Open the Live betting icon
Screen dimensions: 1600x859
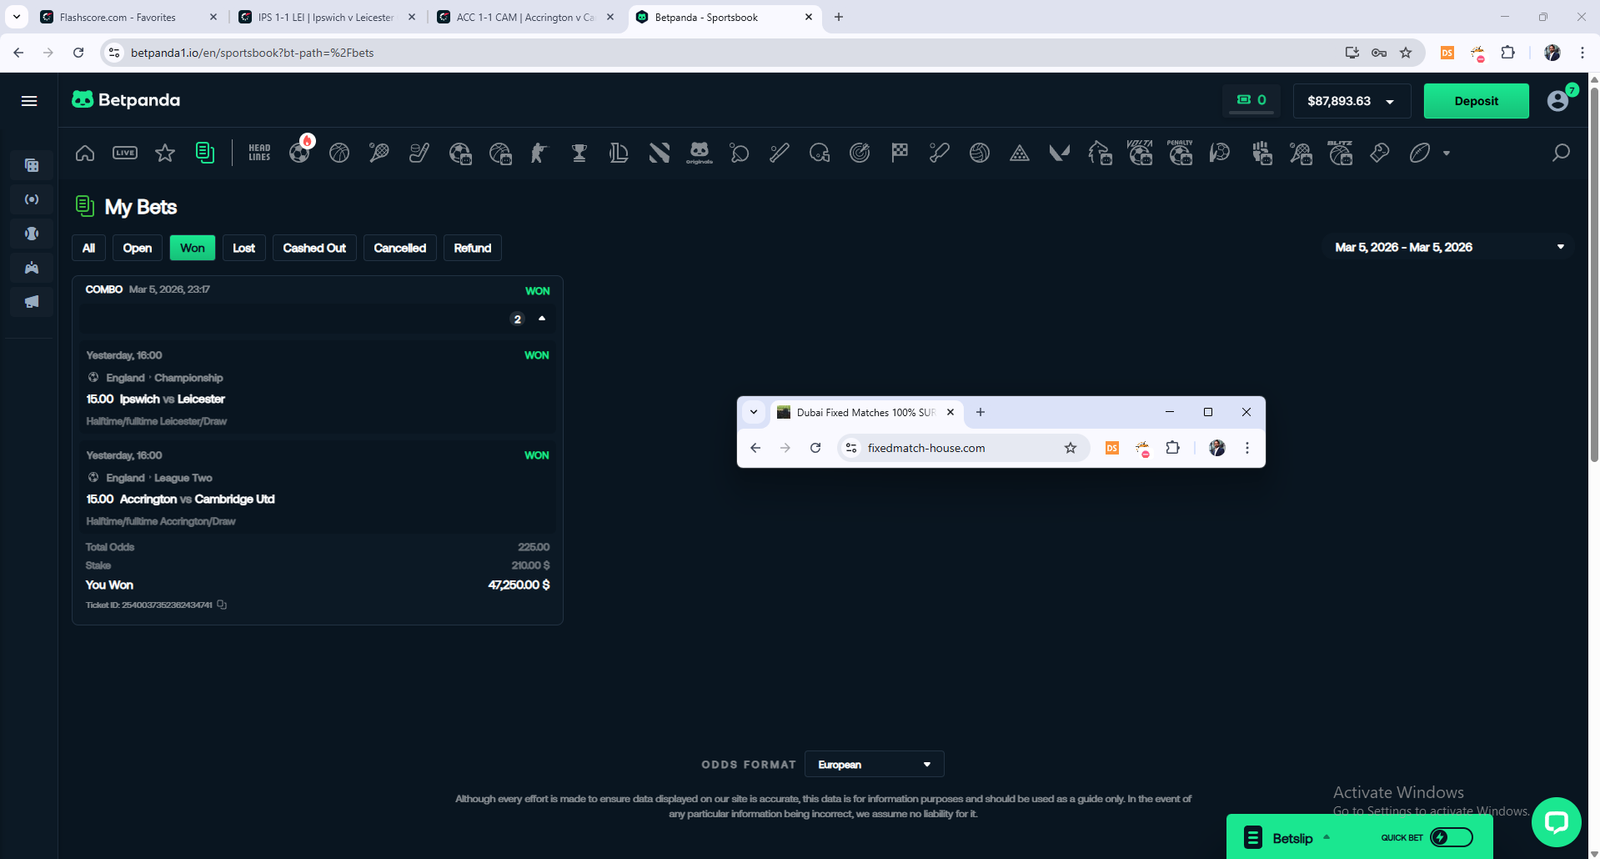tap(125, 153)
